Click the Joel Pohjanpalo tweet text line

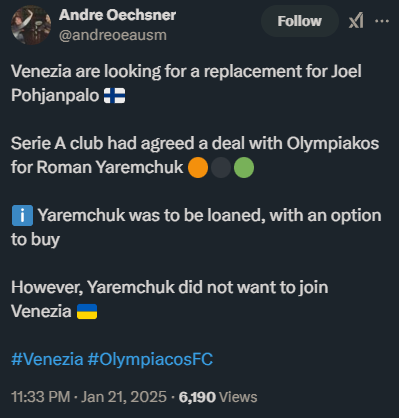coord(186,83)
